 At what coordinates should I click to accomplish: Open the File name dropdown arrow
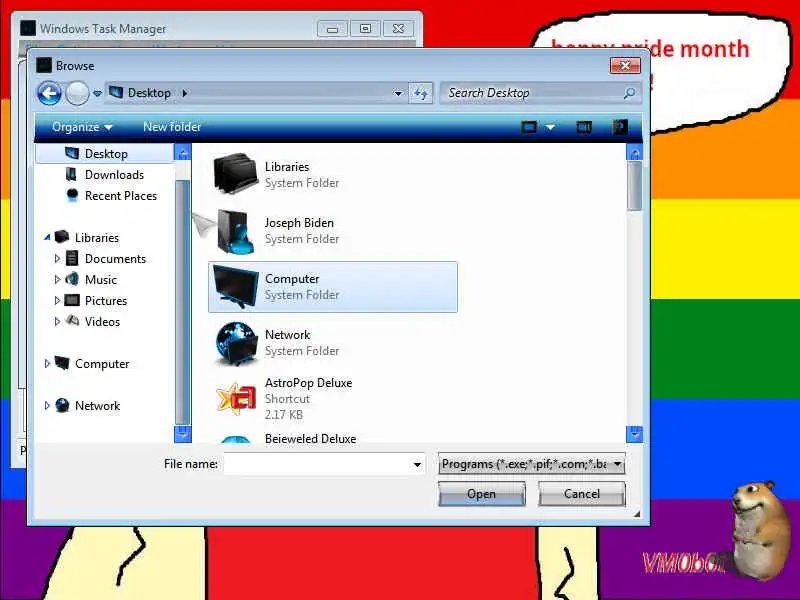tap(417, 464)
